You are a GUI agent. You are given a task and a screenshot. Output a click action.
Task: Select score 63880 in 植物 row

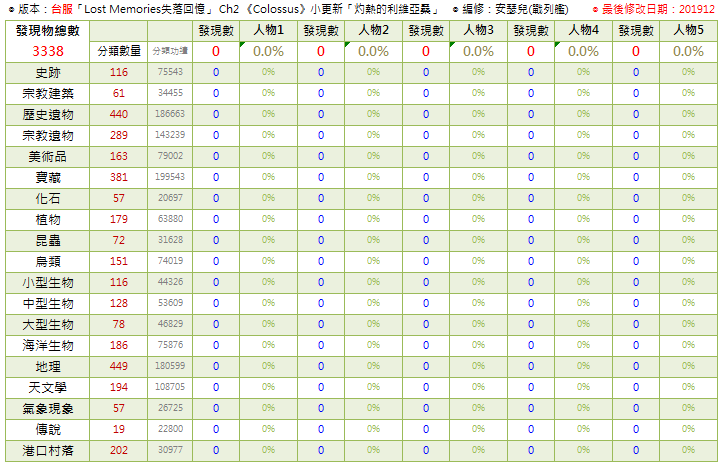click(170, 219)
